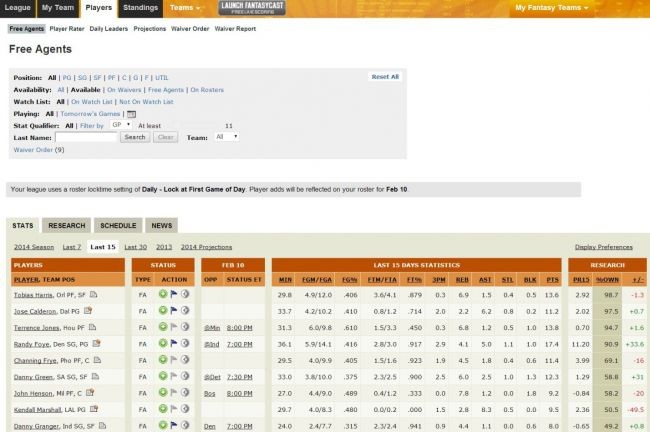The width and height of the screenshot is (650, 432).
Task: Click Reset All filters link
Action: pos(385,77)
